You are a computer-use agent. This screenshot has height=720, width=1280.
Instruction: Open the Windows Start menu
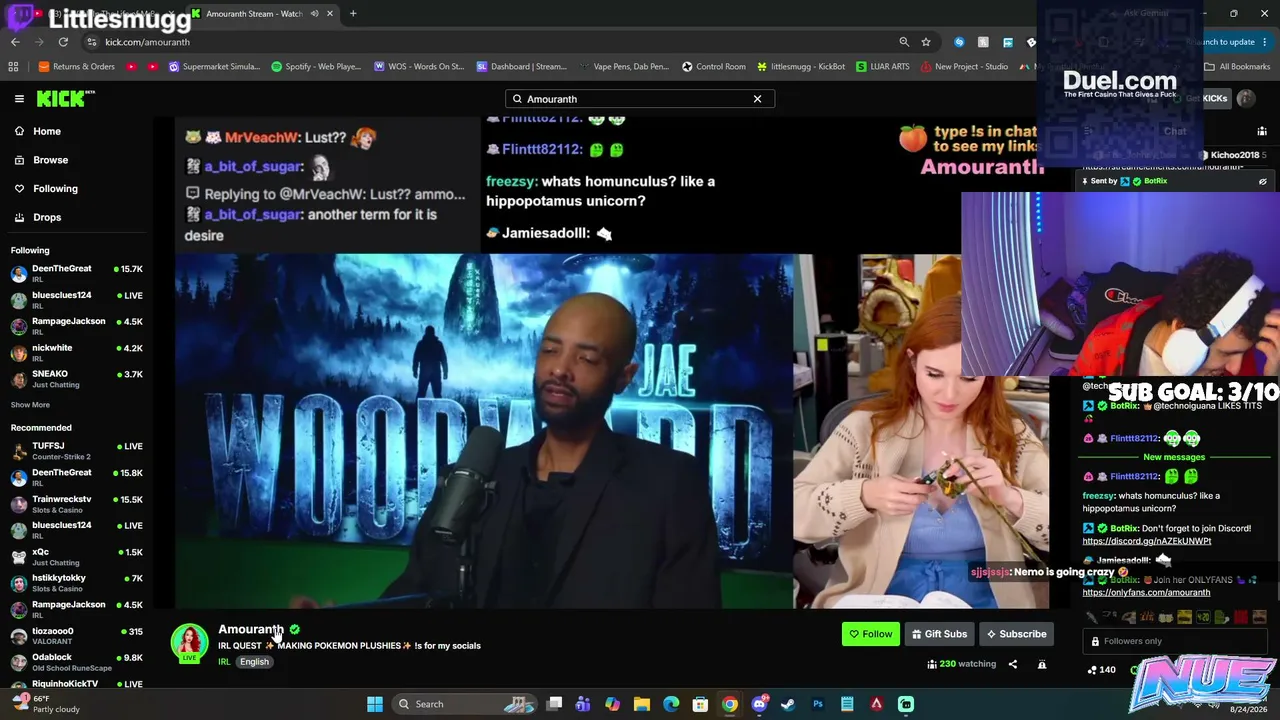[x=375, y=704]
